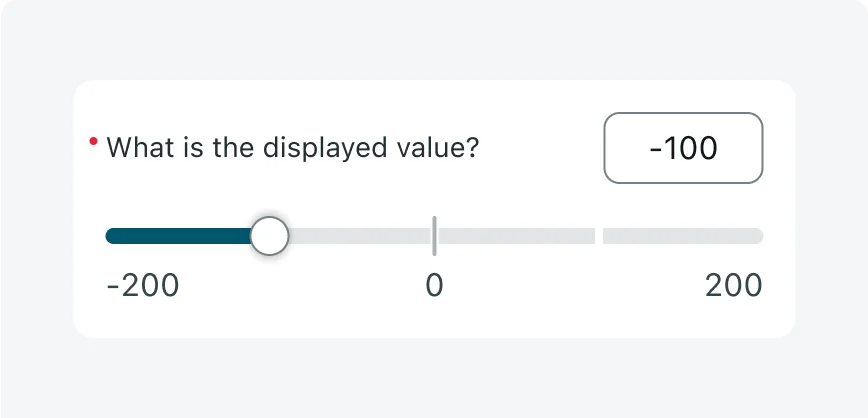The width and height of the screenshot is (868, 418).
Task: Click the far right end of the slider track
Action: 759,236
